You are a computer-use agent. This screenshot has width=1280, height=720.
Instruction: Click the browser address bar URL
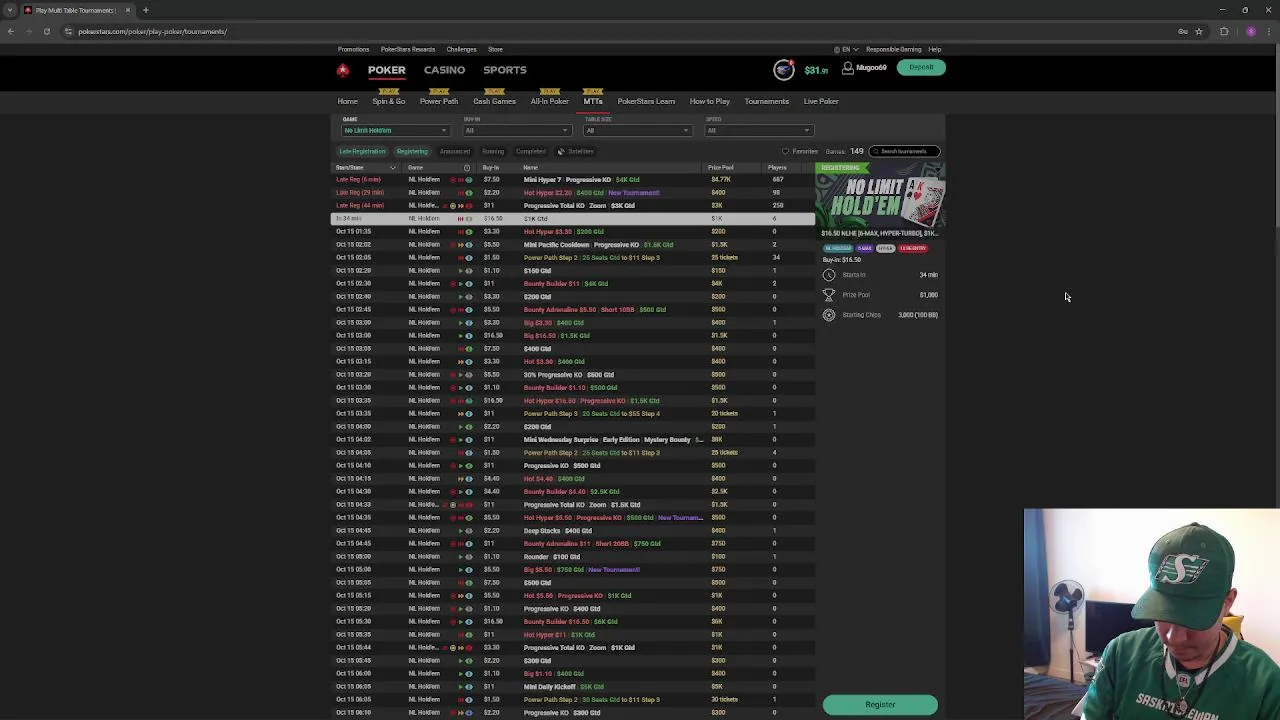(152, 31)
